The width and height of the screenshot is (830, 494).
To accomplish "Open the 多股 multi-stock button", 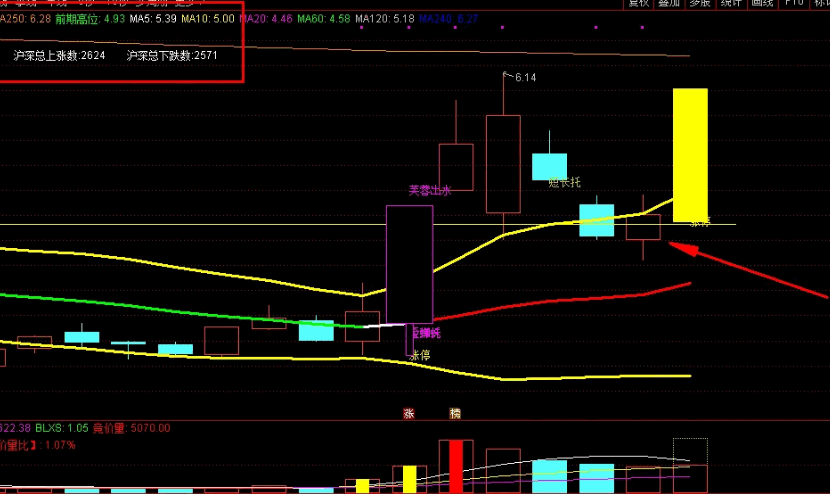I will tap(699, 4).
